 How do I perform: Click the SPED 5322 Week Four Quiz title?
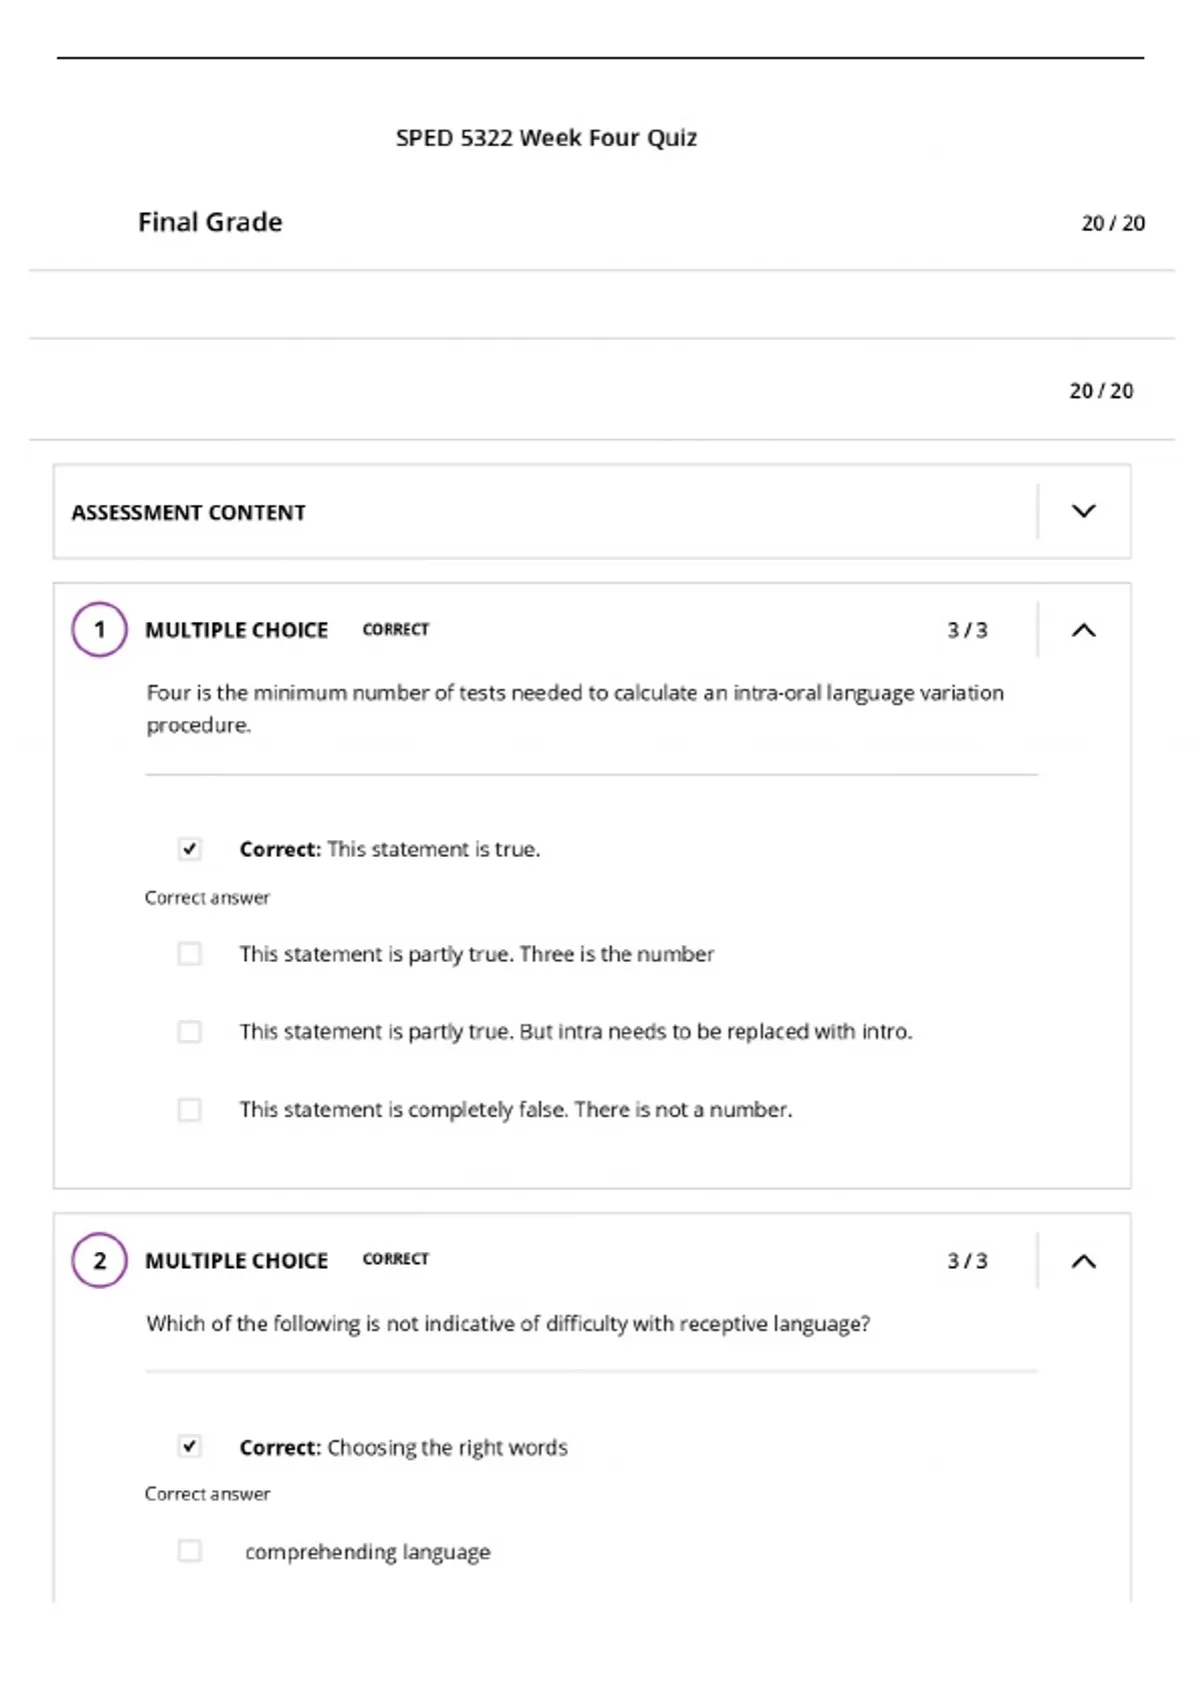546,138
